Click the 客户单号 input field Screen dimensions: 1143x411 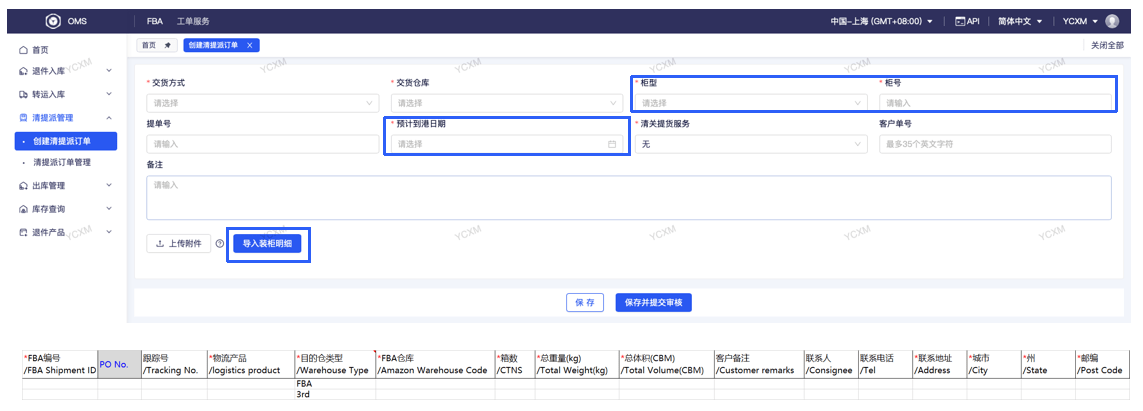(995, 144)
